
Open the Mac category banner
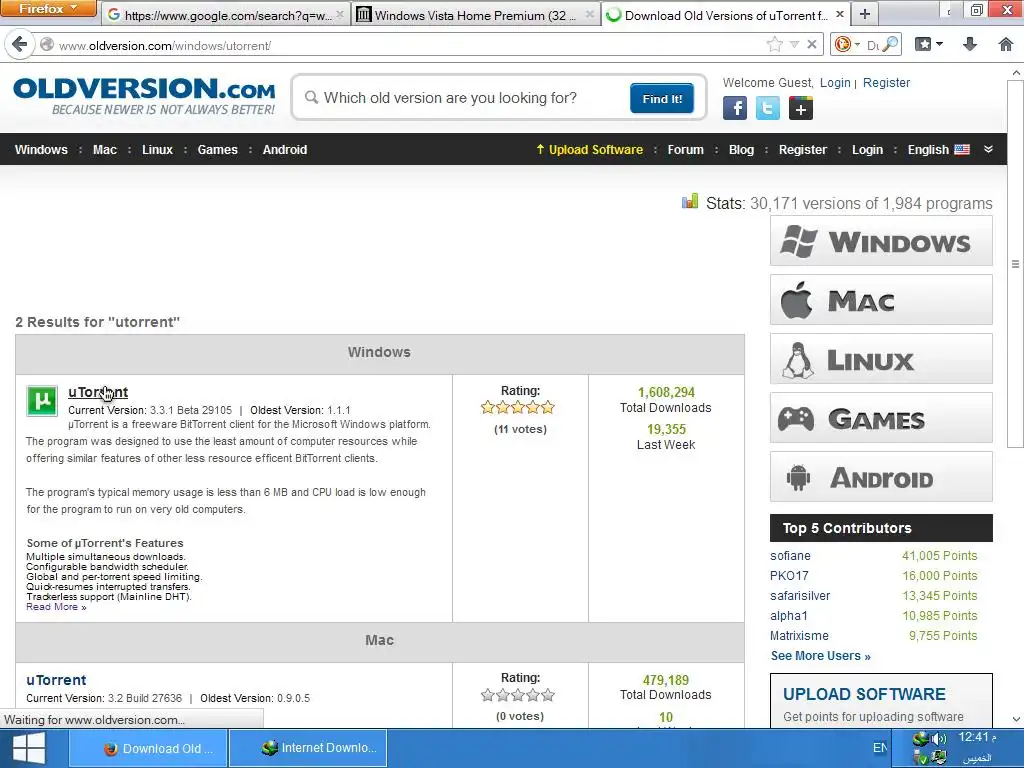881,300
